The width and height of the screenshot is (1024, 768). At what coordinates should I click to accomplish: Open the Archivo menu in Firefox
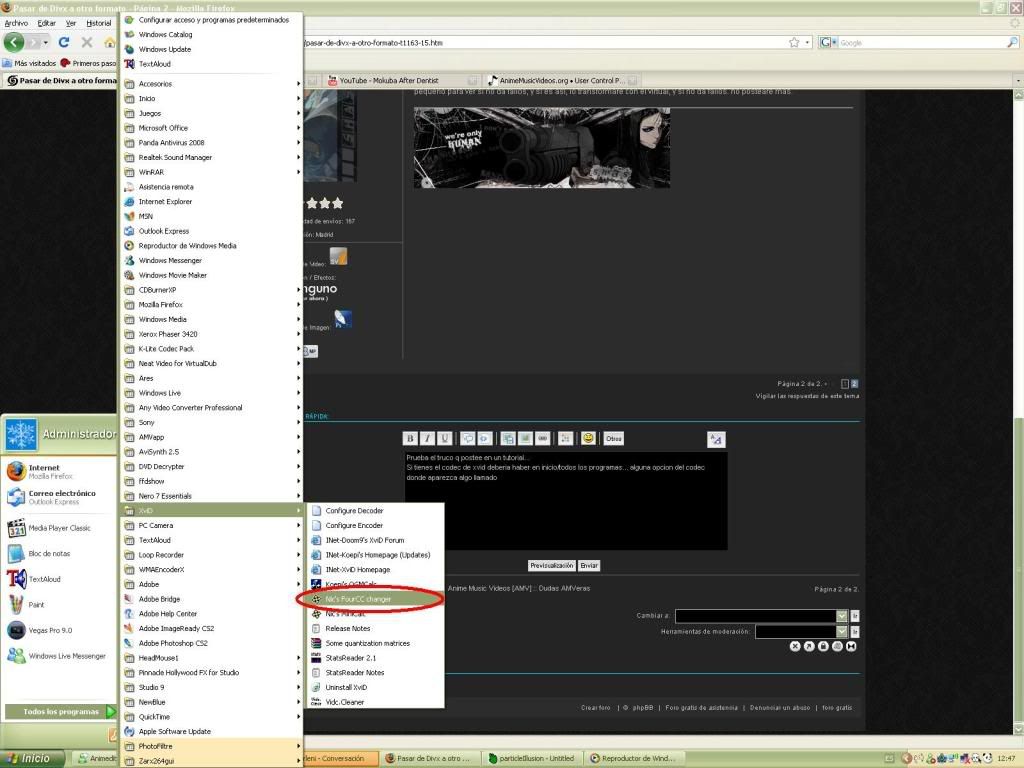pos(16,24)
